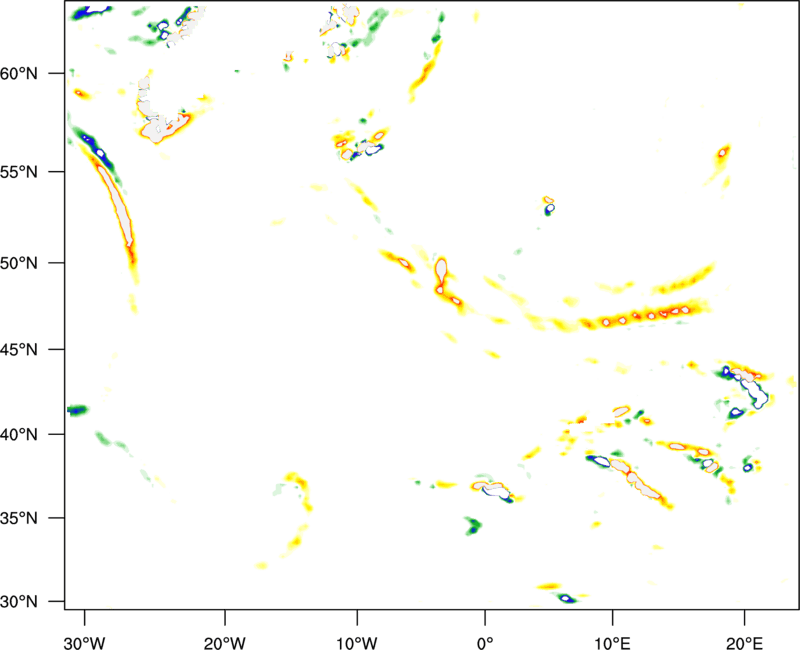
Task: Click the 10°W longitude label
Action: click(357, 643)
